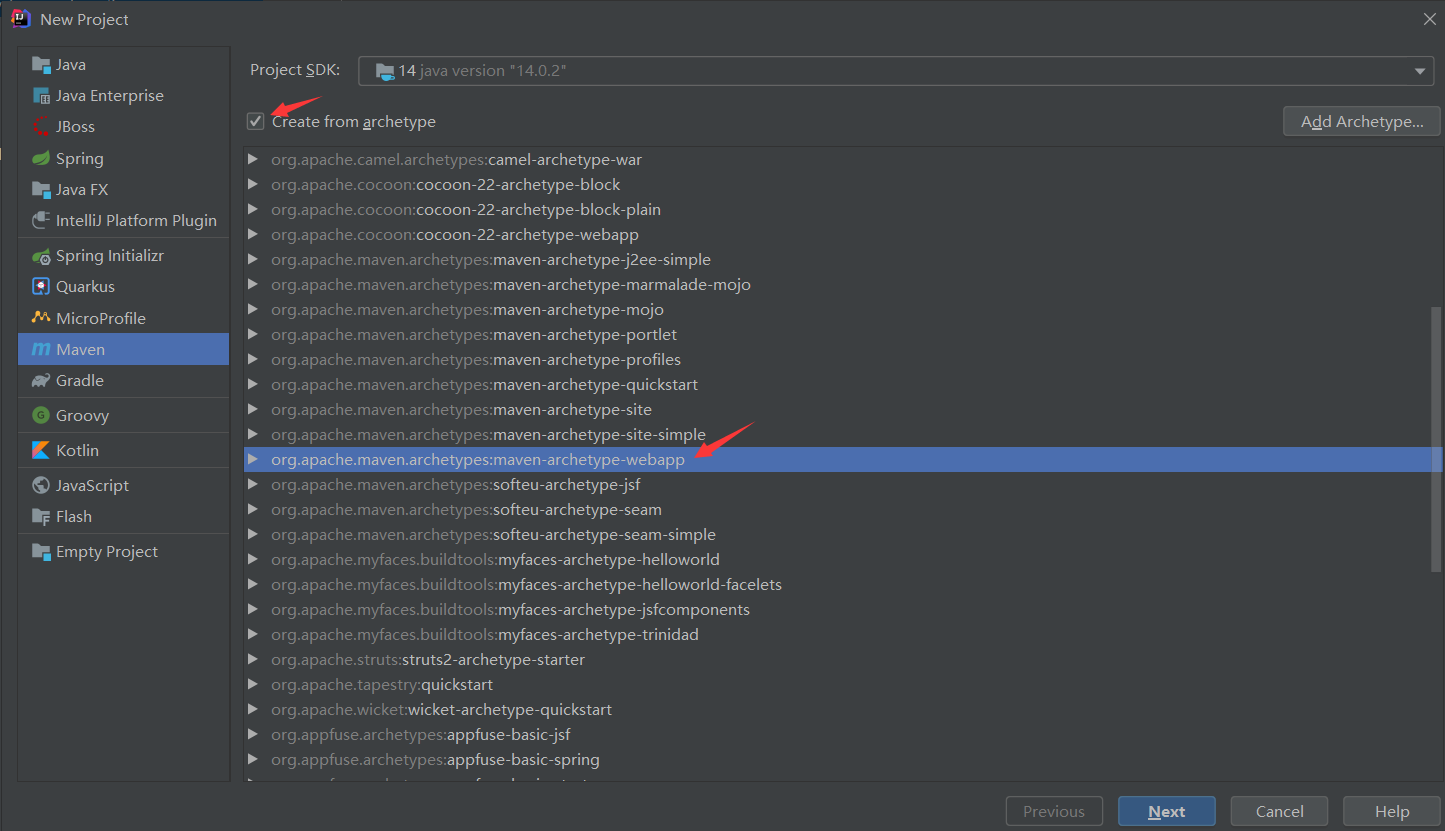Expand the maven-archetype-quickstart entry
This screenshot has height=831, width=1445.
point(253,384)
